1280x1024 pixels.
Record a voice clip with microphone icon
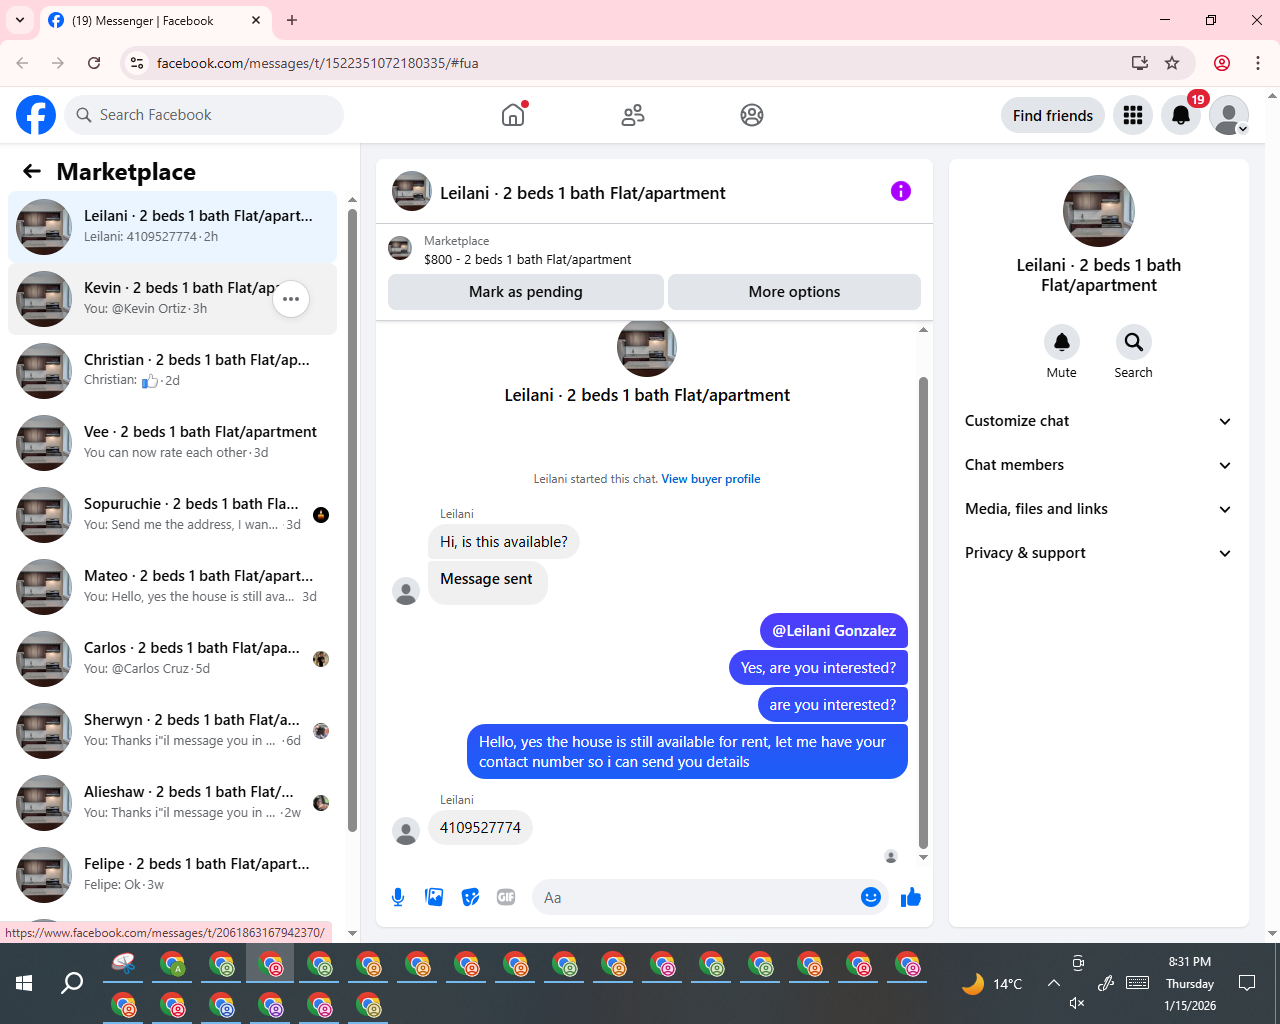pyautogui.click(x=398, y=897)
